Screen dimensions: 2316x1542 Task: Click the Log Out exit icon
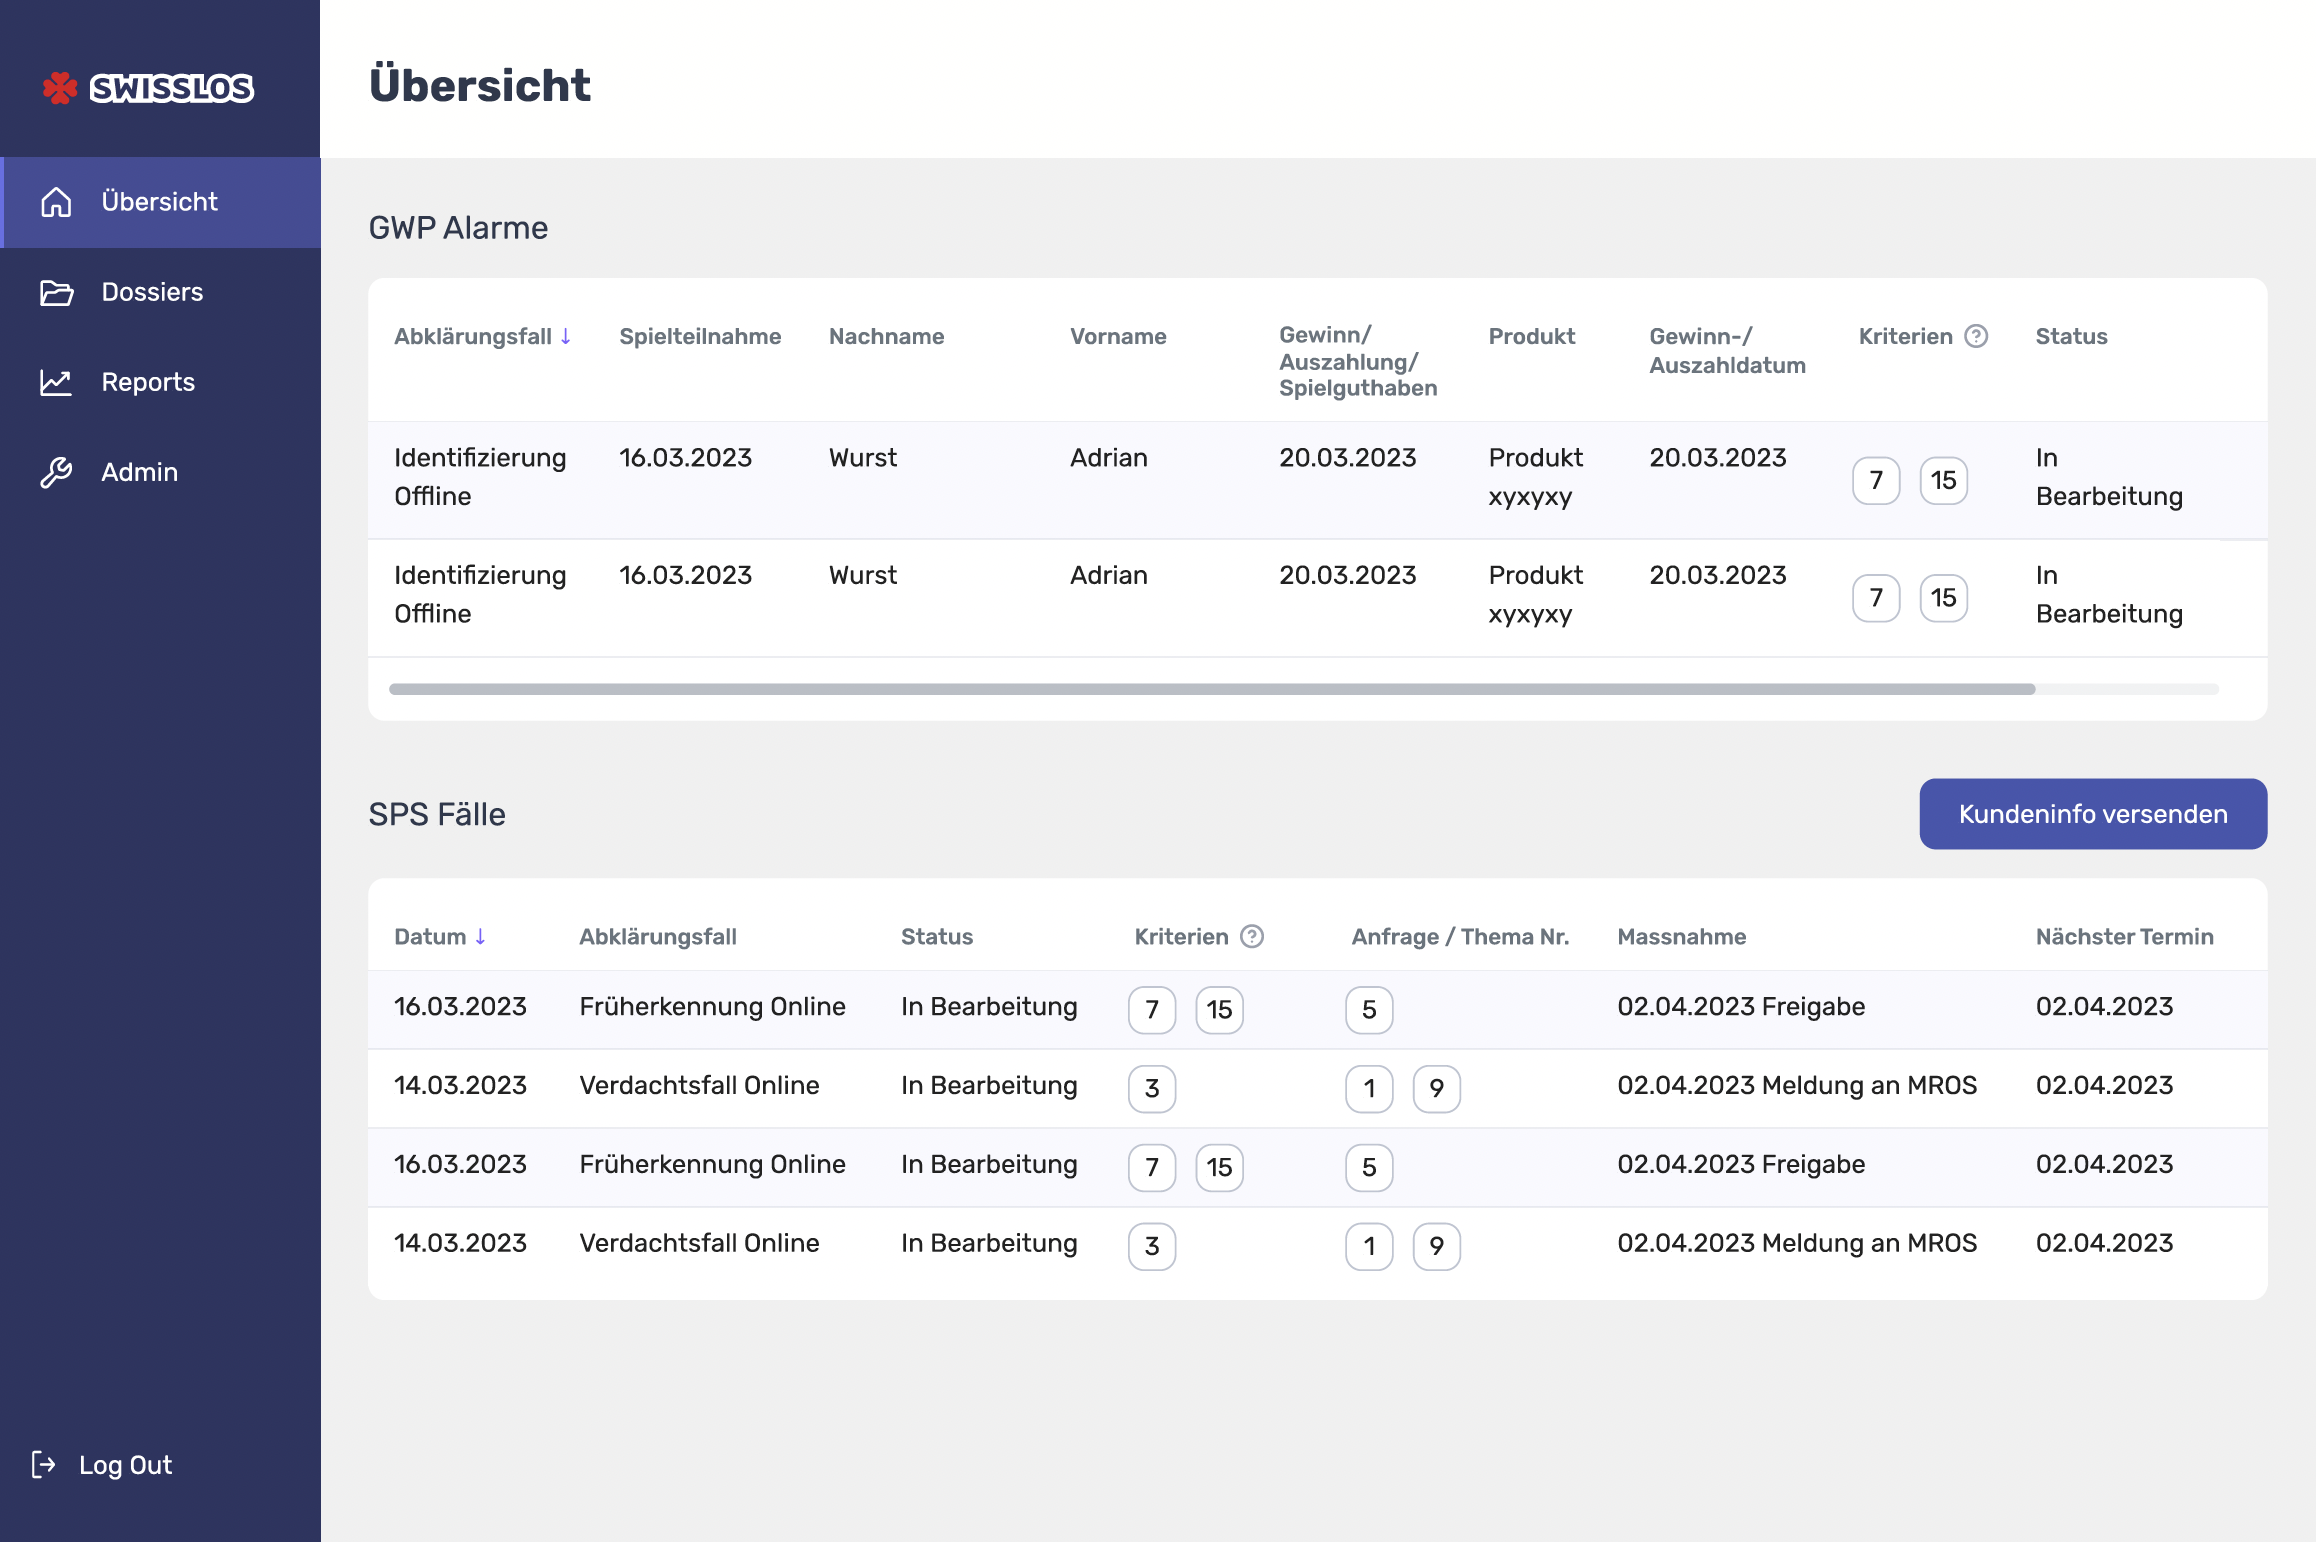tap(43, 1464)
